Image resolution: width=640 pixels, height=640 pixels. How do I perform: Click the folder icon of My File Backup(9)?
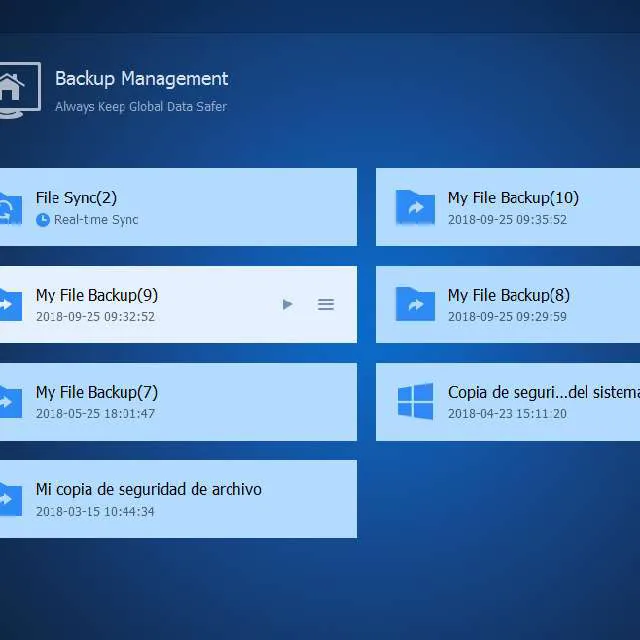[x=9, y=304]
